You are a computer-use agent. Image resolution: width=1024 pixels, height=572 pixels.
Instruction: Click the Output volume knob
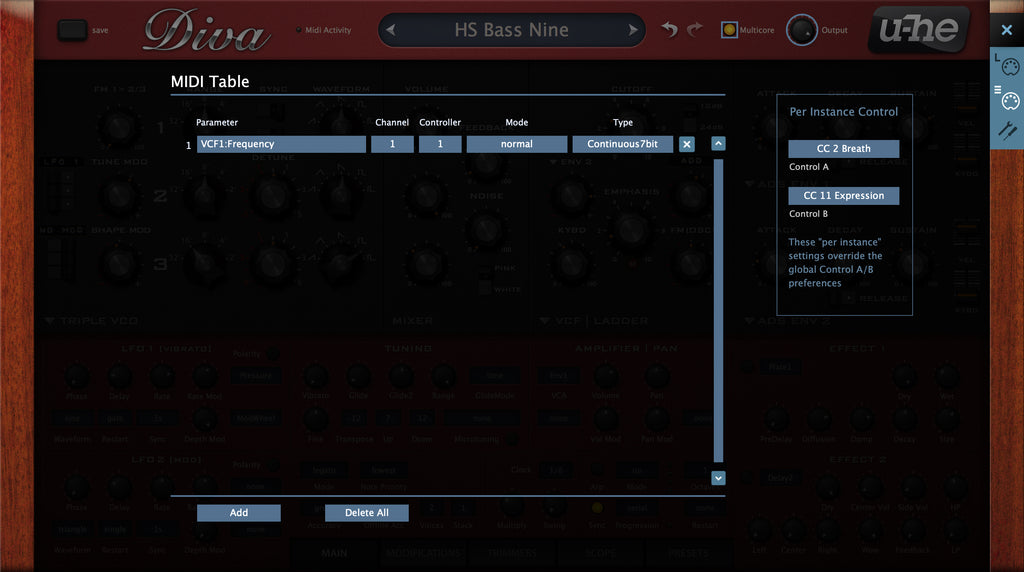click(x=801, y=29)
